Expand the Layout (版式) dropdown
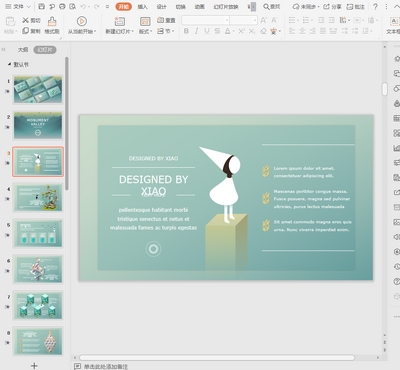The width and height of the screenshot is (400, 370). pyautogui.click(x=145, y=31)
